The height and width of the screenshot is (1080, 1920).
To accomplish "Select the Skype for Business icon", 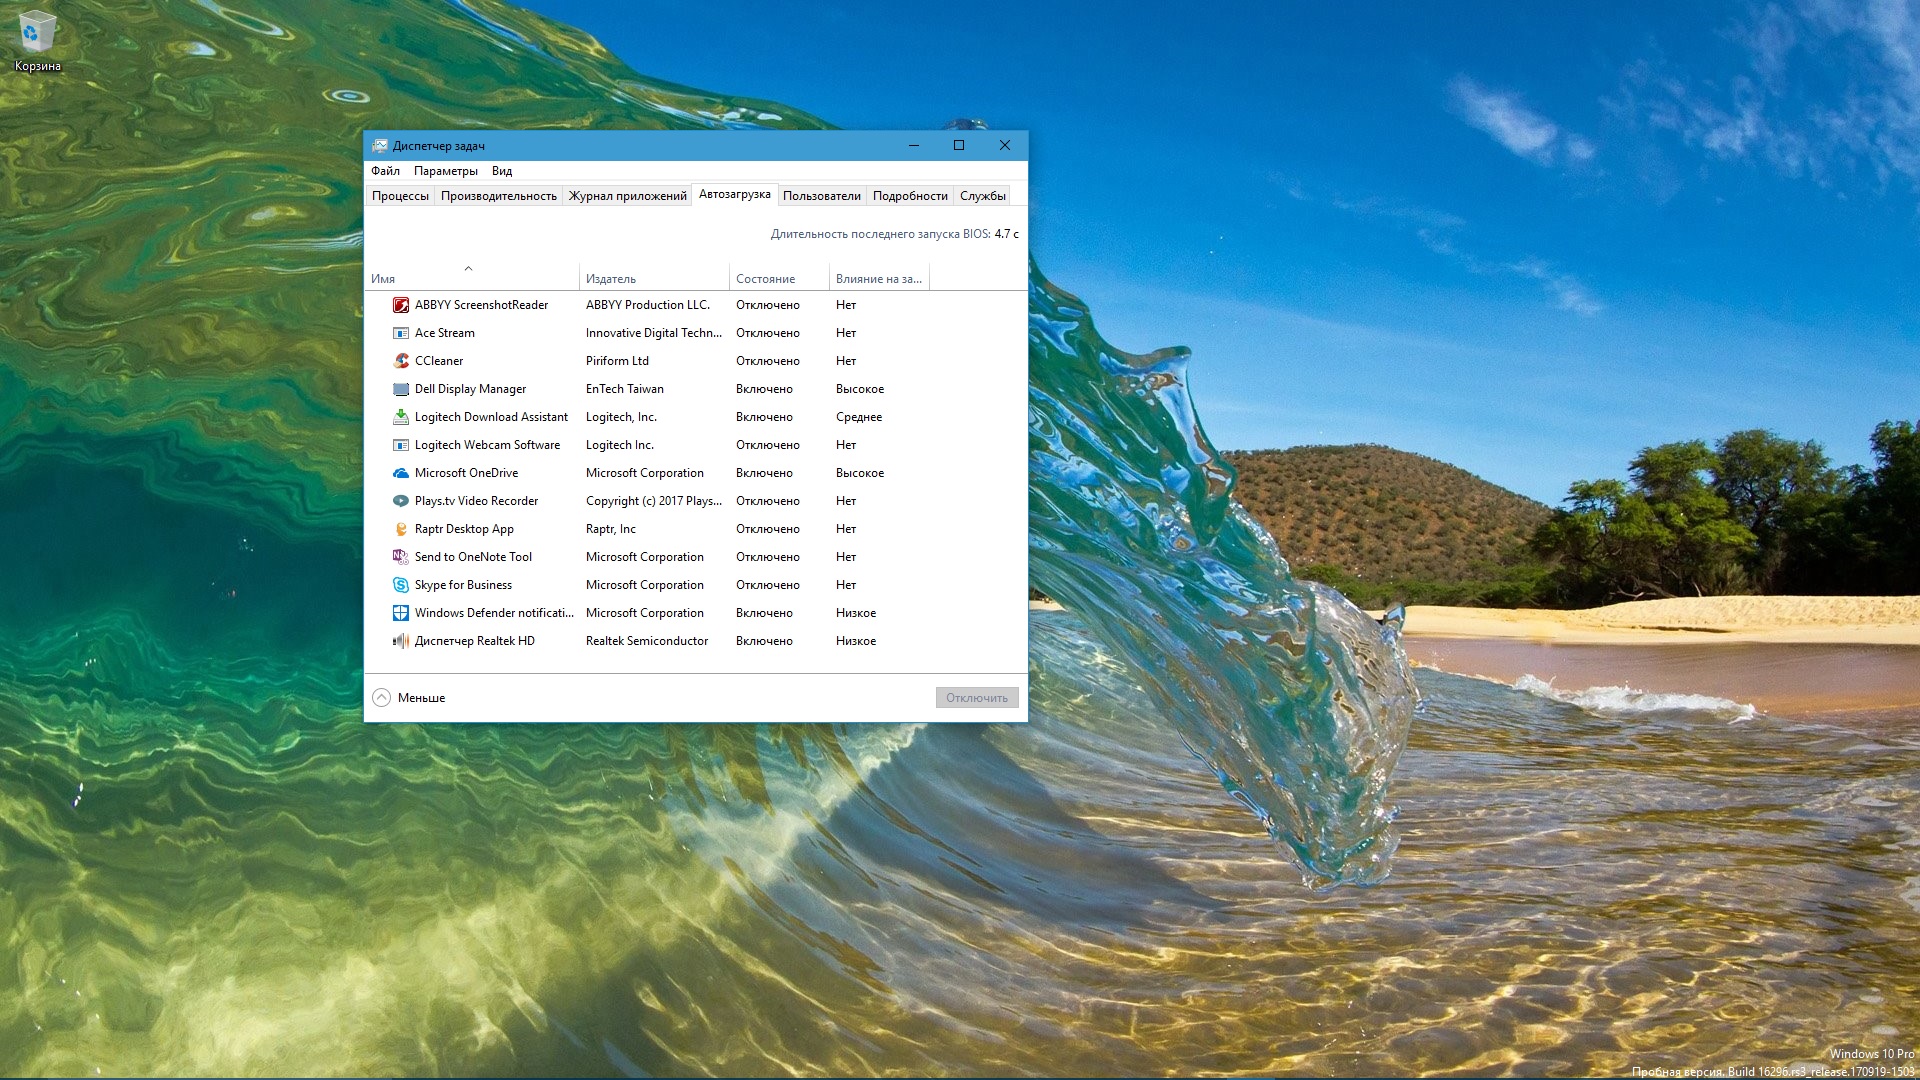I will 401,585.
